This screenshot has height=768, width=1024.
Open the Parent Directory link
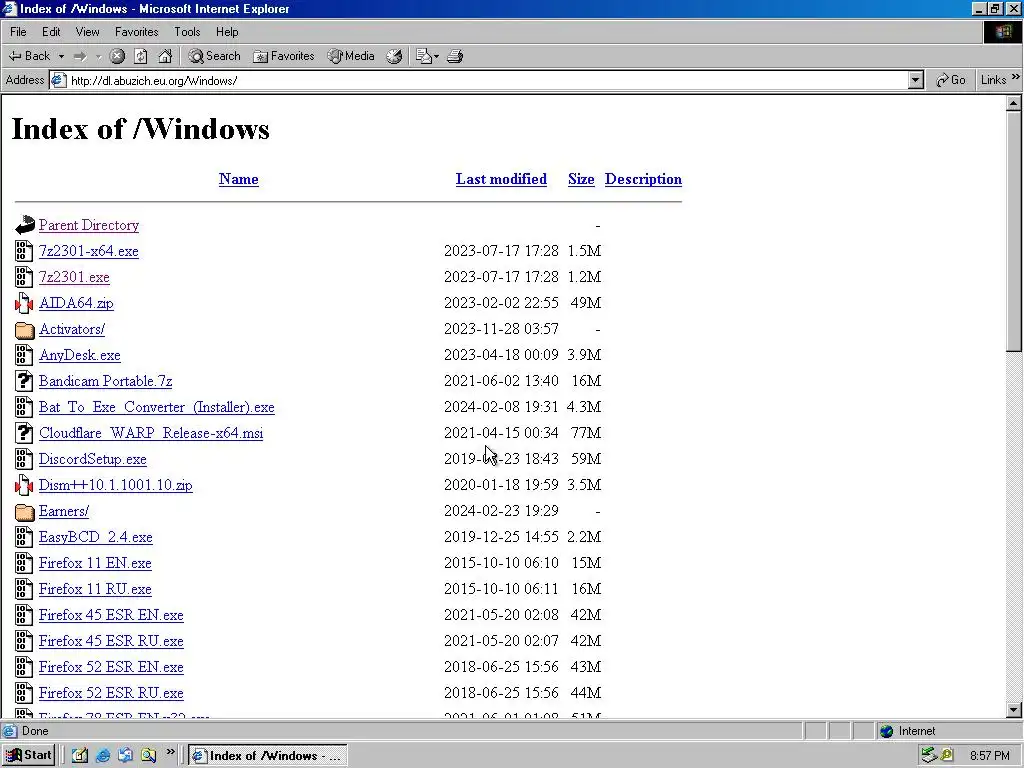(89, 225)
